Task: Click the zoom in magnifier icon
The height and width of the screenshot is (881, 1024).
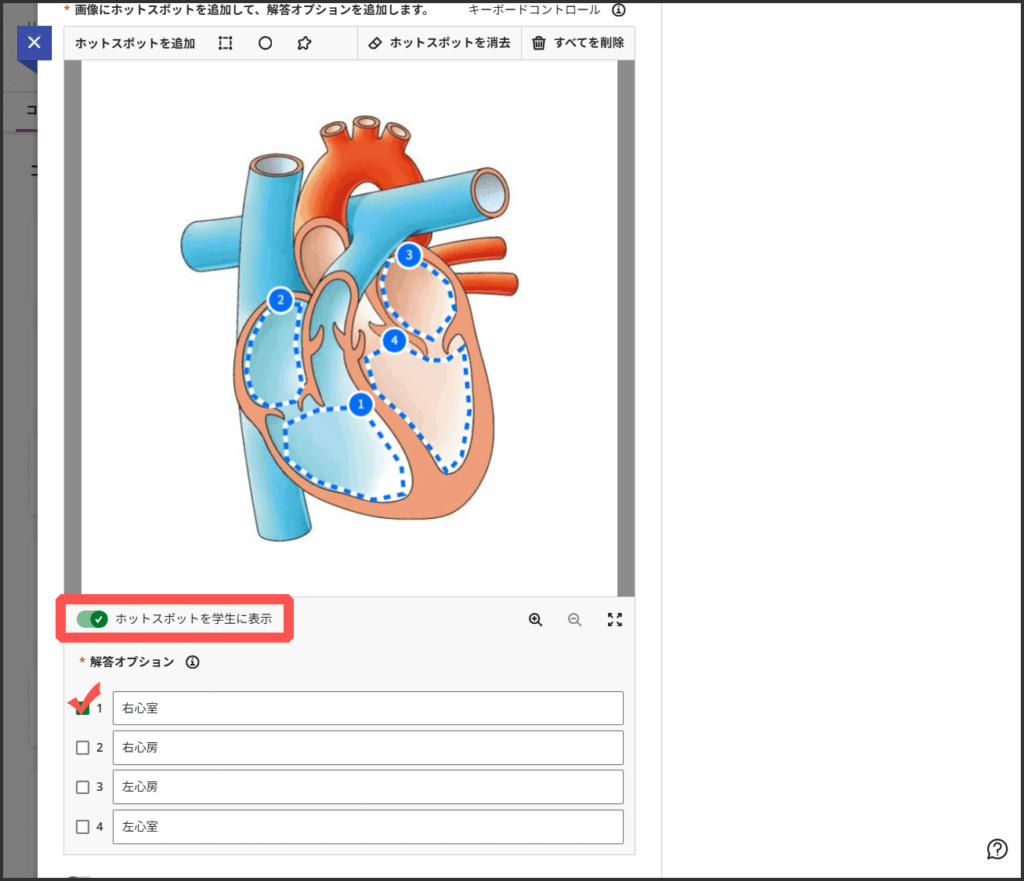Action: coord(536,620)
